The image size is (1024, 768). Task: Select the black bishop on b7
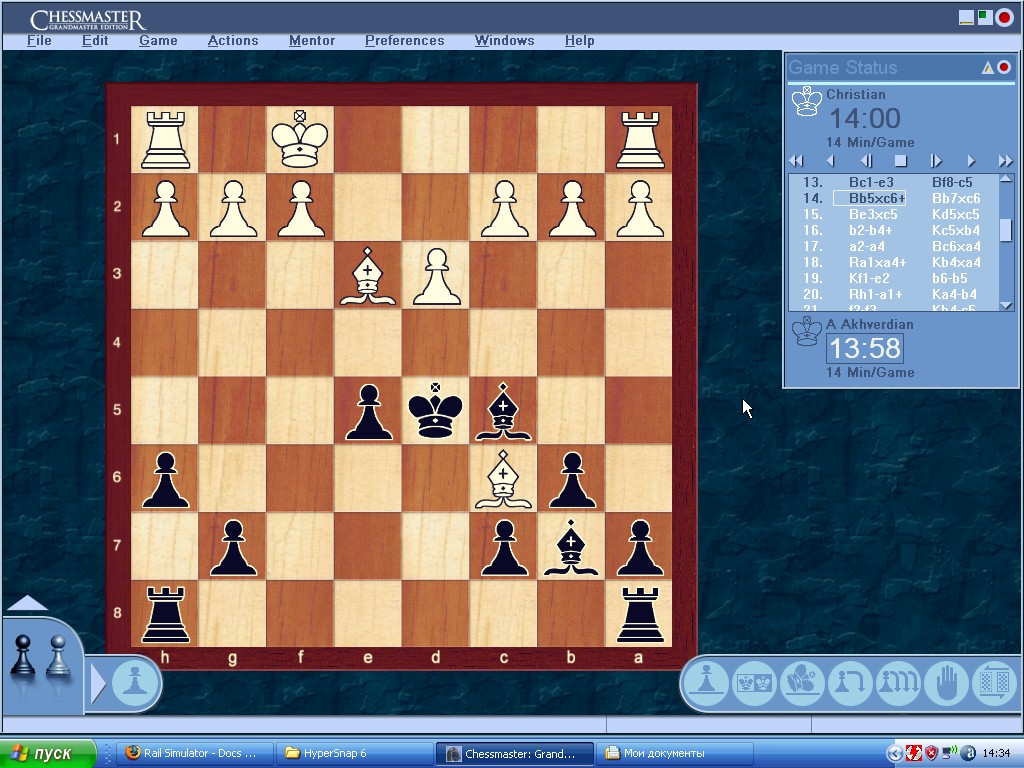(571, 547)
